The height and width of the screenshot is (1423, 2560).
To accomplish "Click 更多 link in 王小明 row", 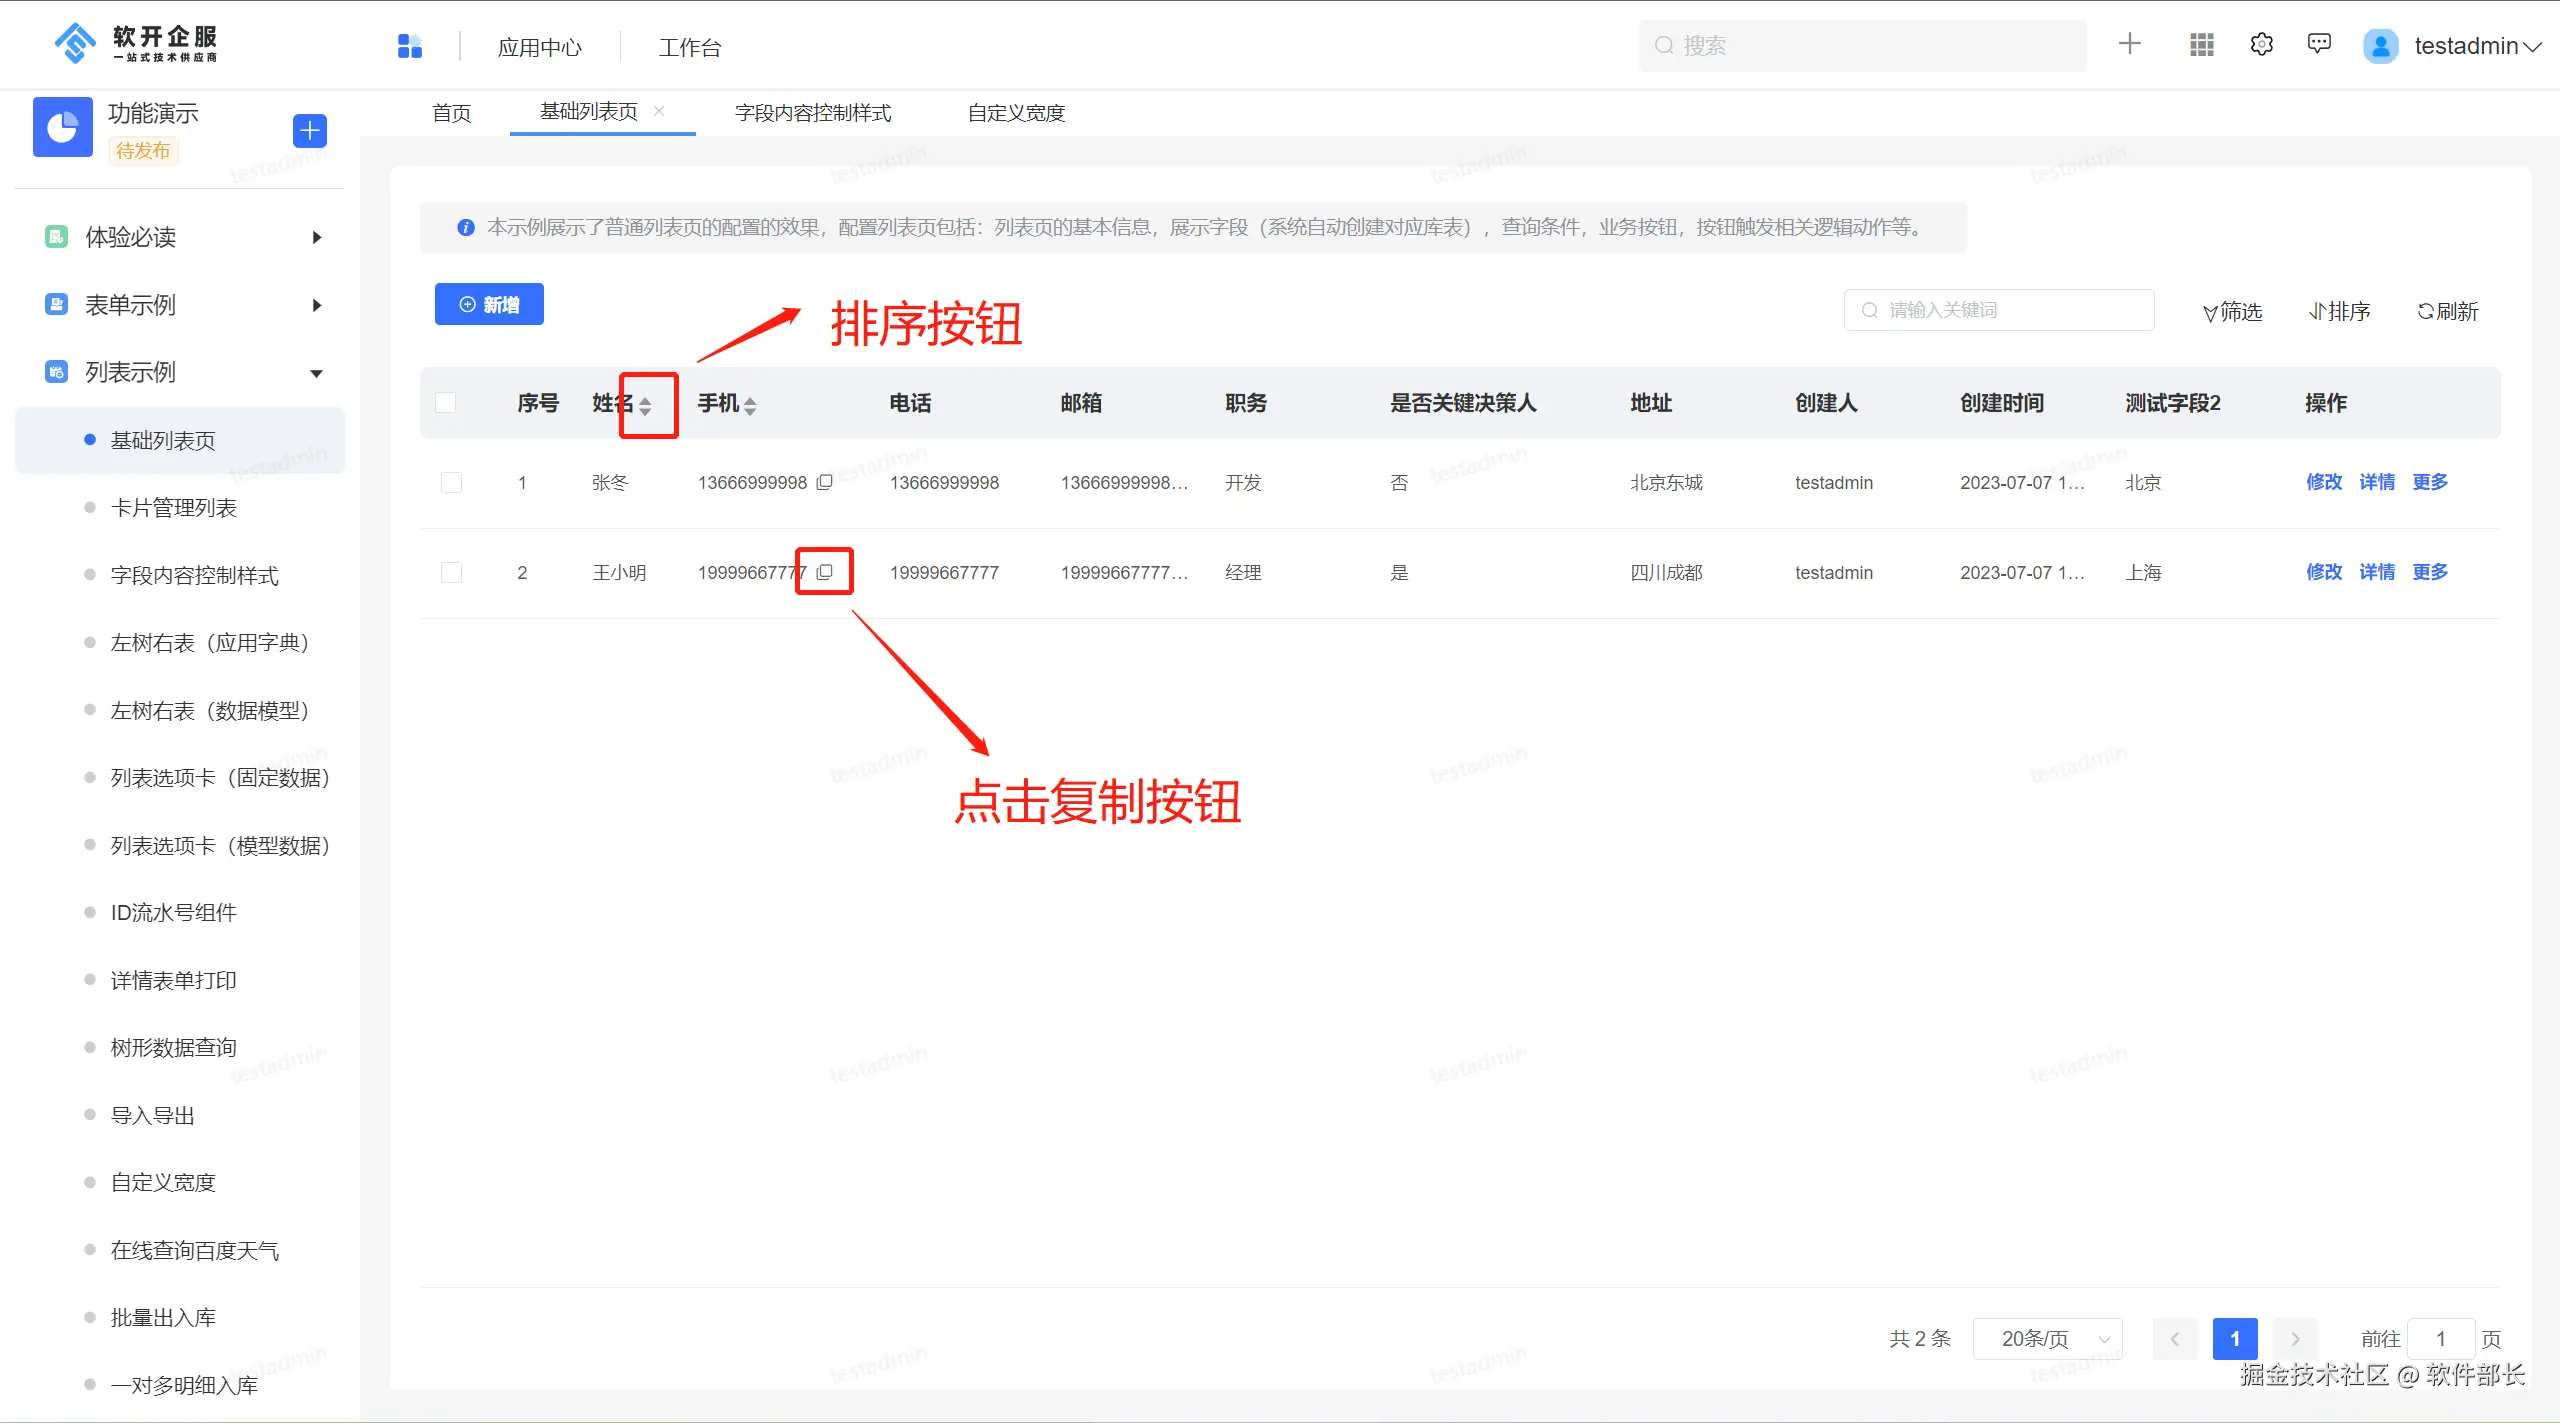I will tap(2429, 572).
